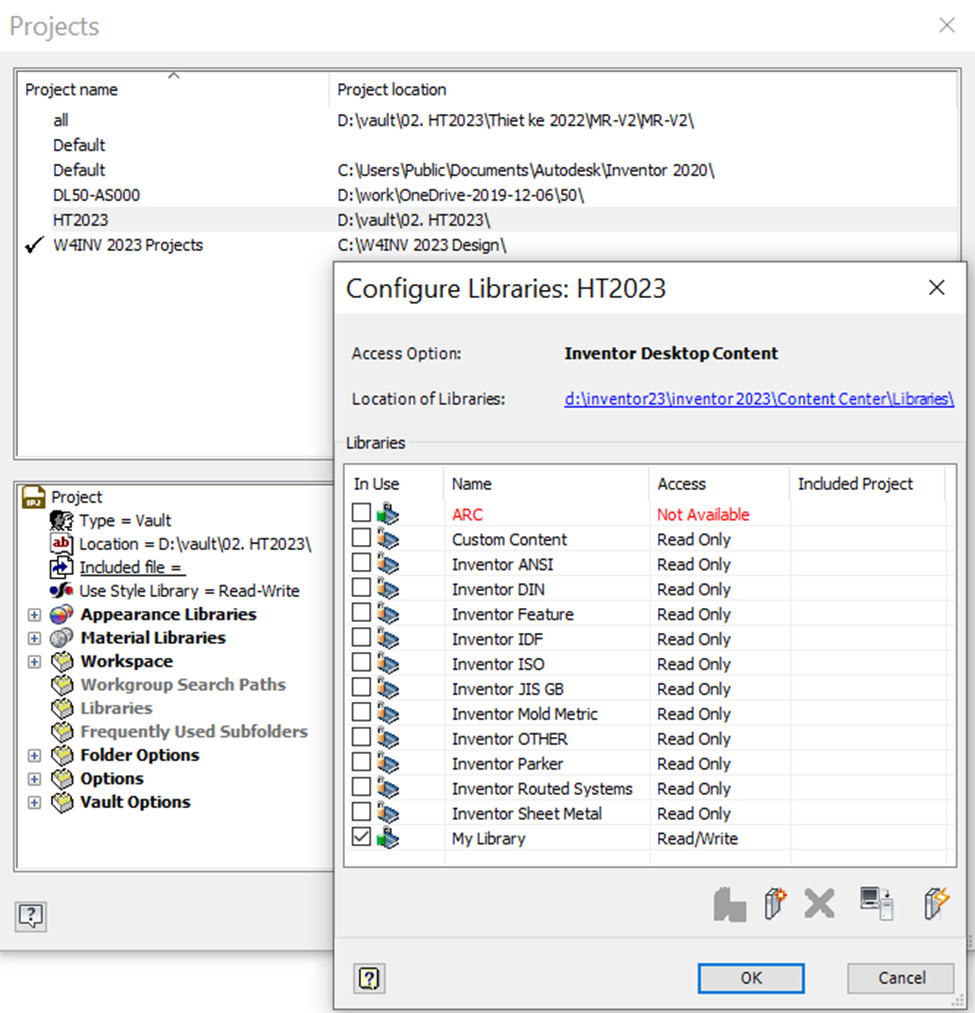Image resolution: width=975 pixels, height=1013 pixels.
Task: Expand the Vault Options node
Action: click(34, 802)
